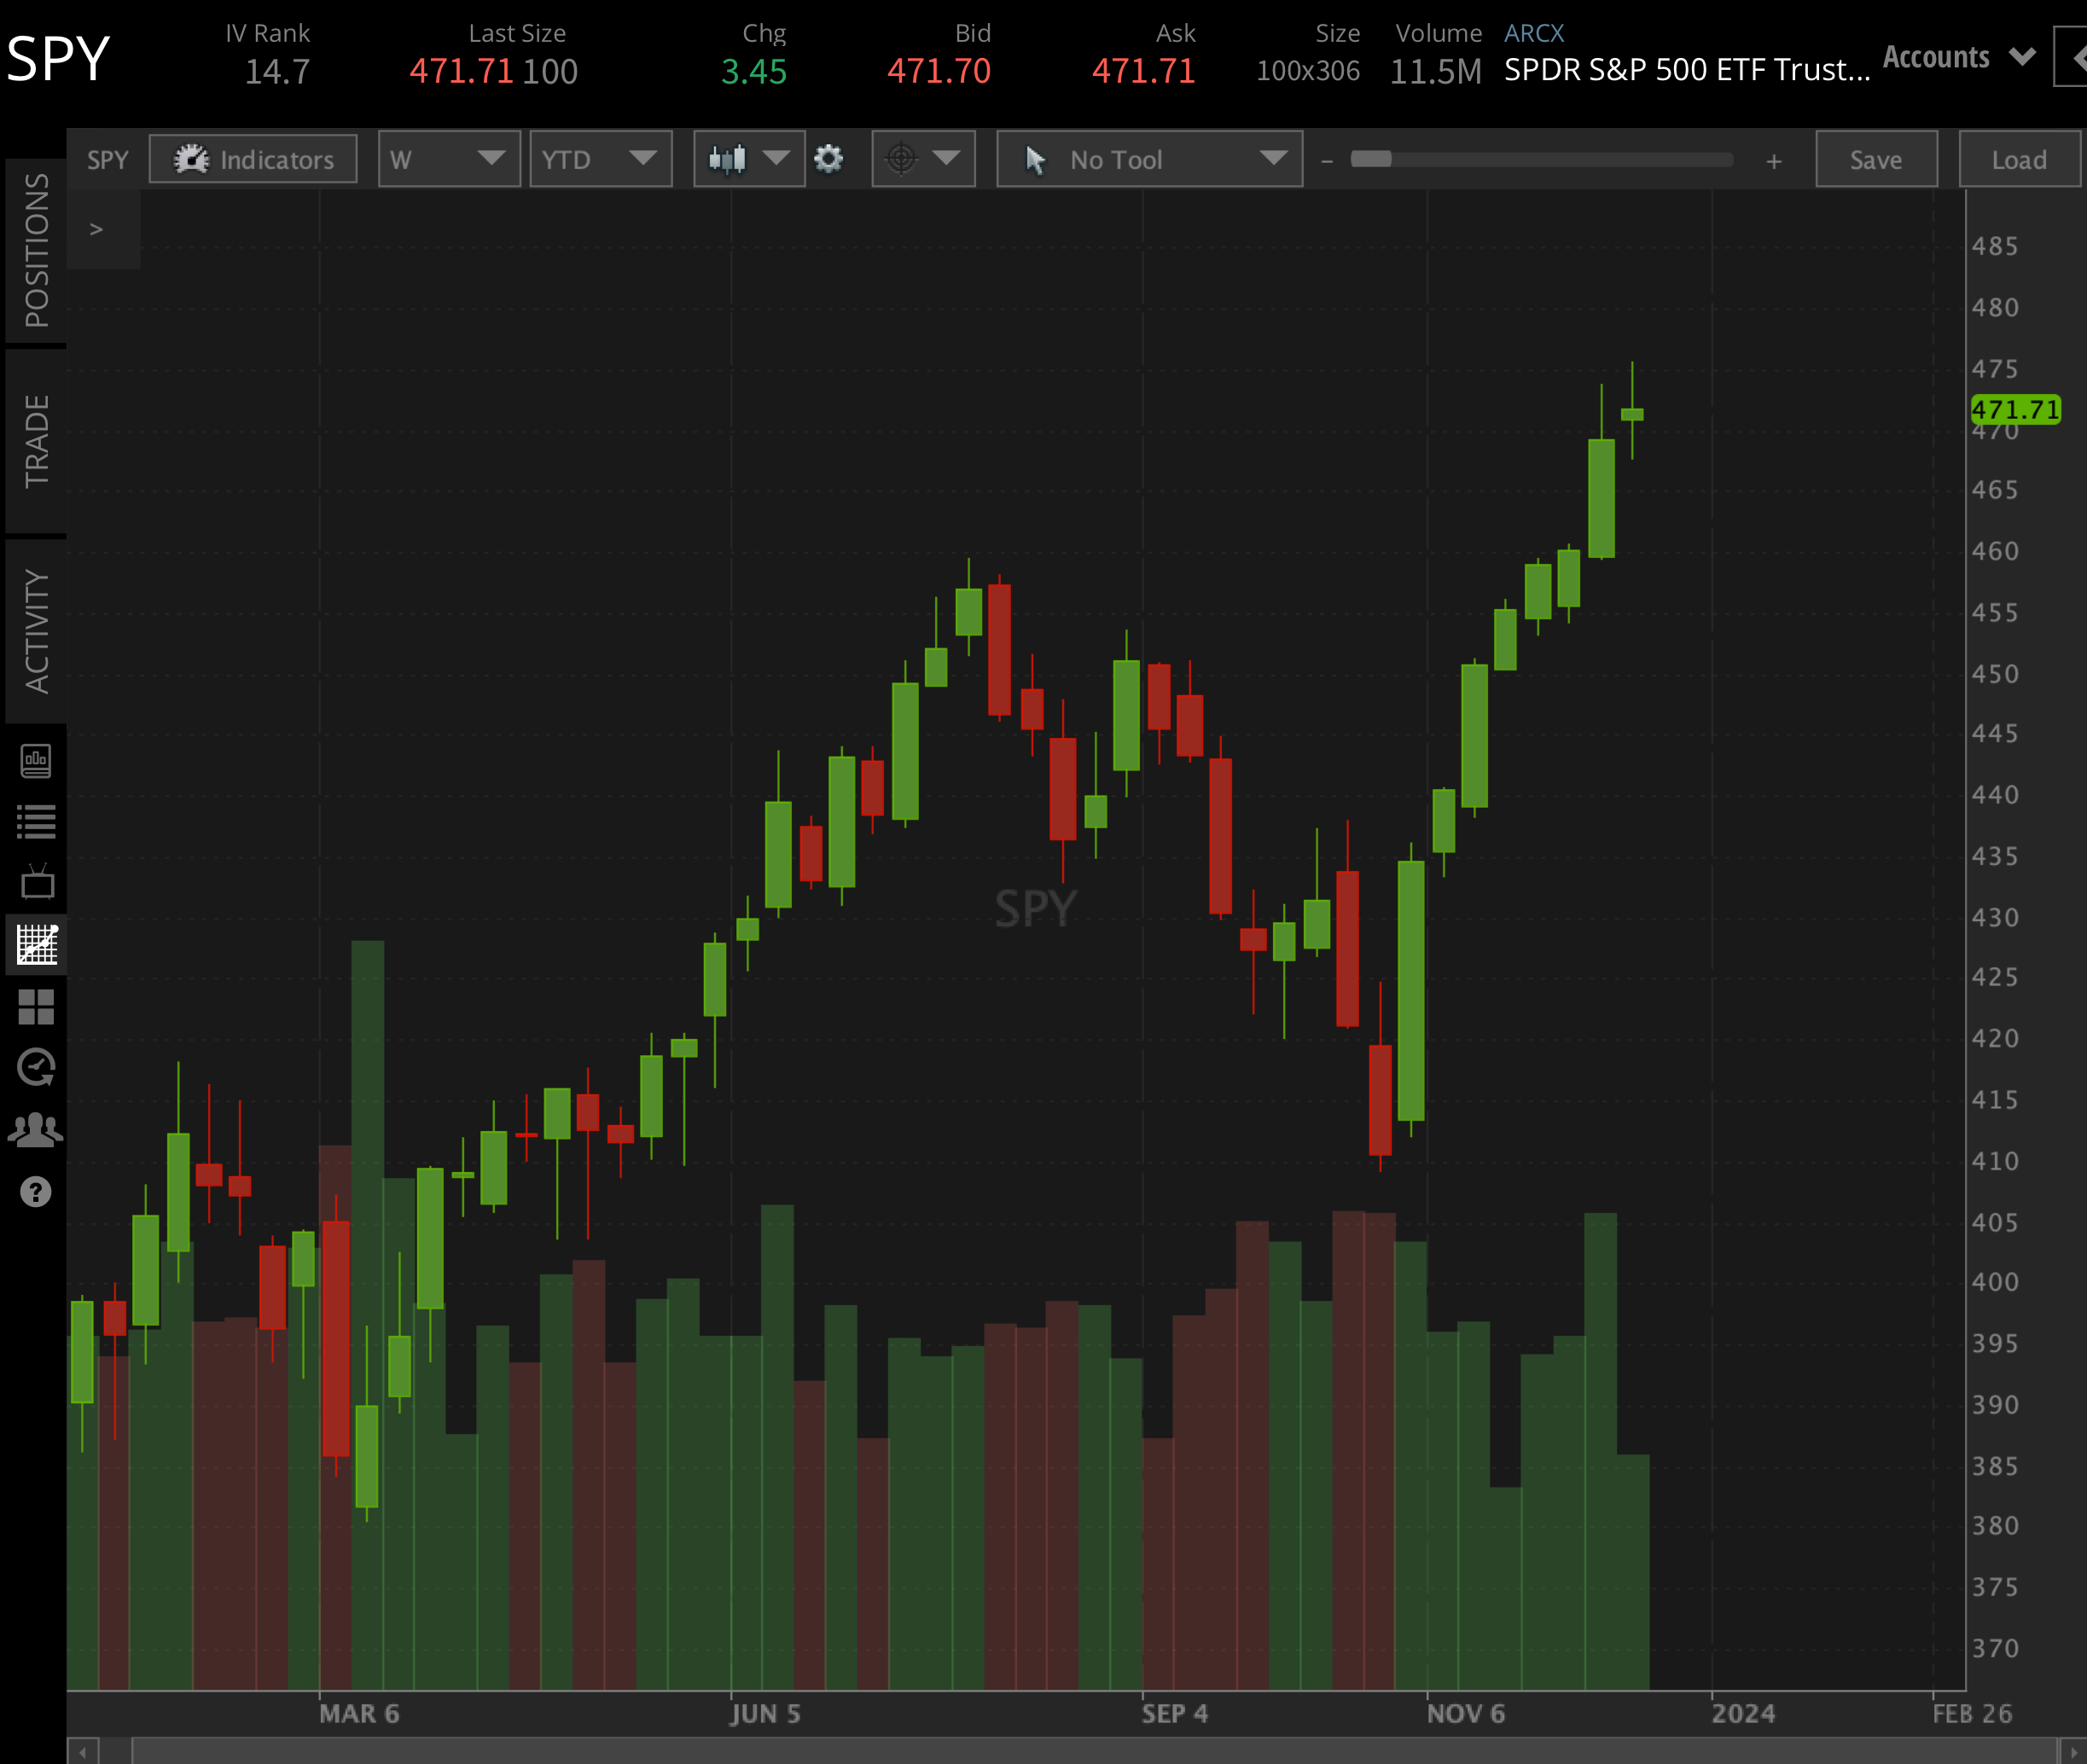The height and width of the screenshot is (1764, 2087).
Task: Click the Indicators button
Action: coord(253,159)
